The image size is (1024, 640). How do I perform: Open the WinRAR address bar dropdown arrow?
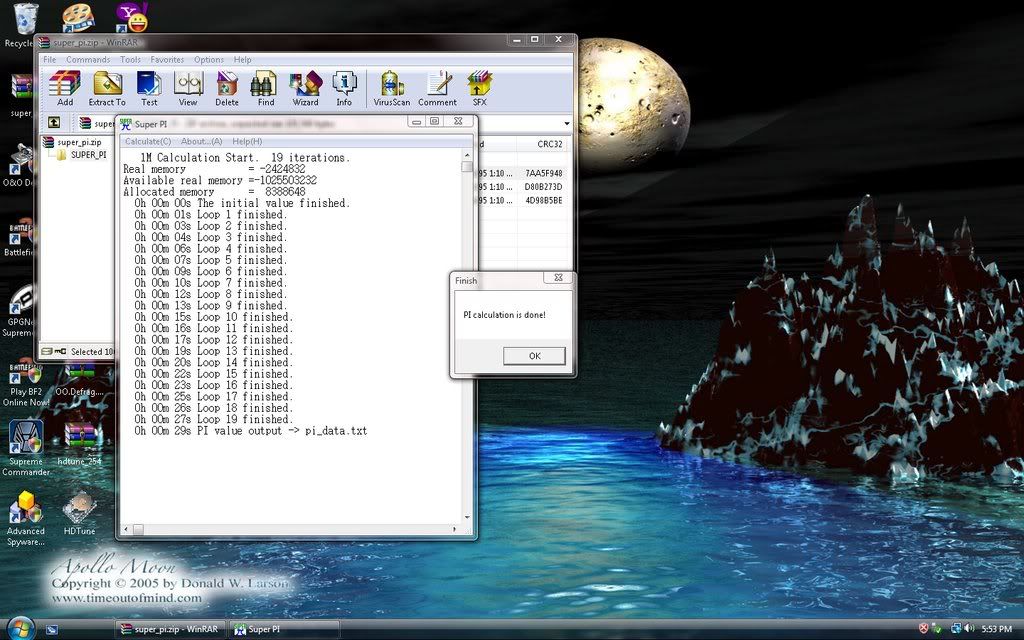point(566,123)
